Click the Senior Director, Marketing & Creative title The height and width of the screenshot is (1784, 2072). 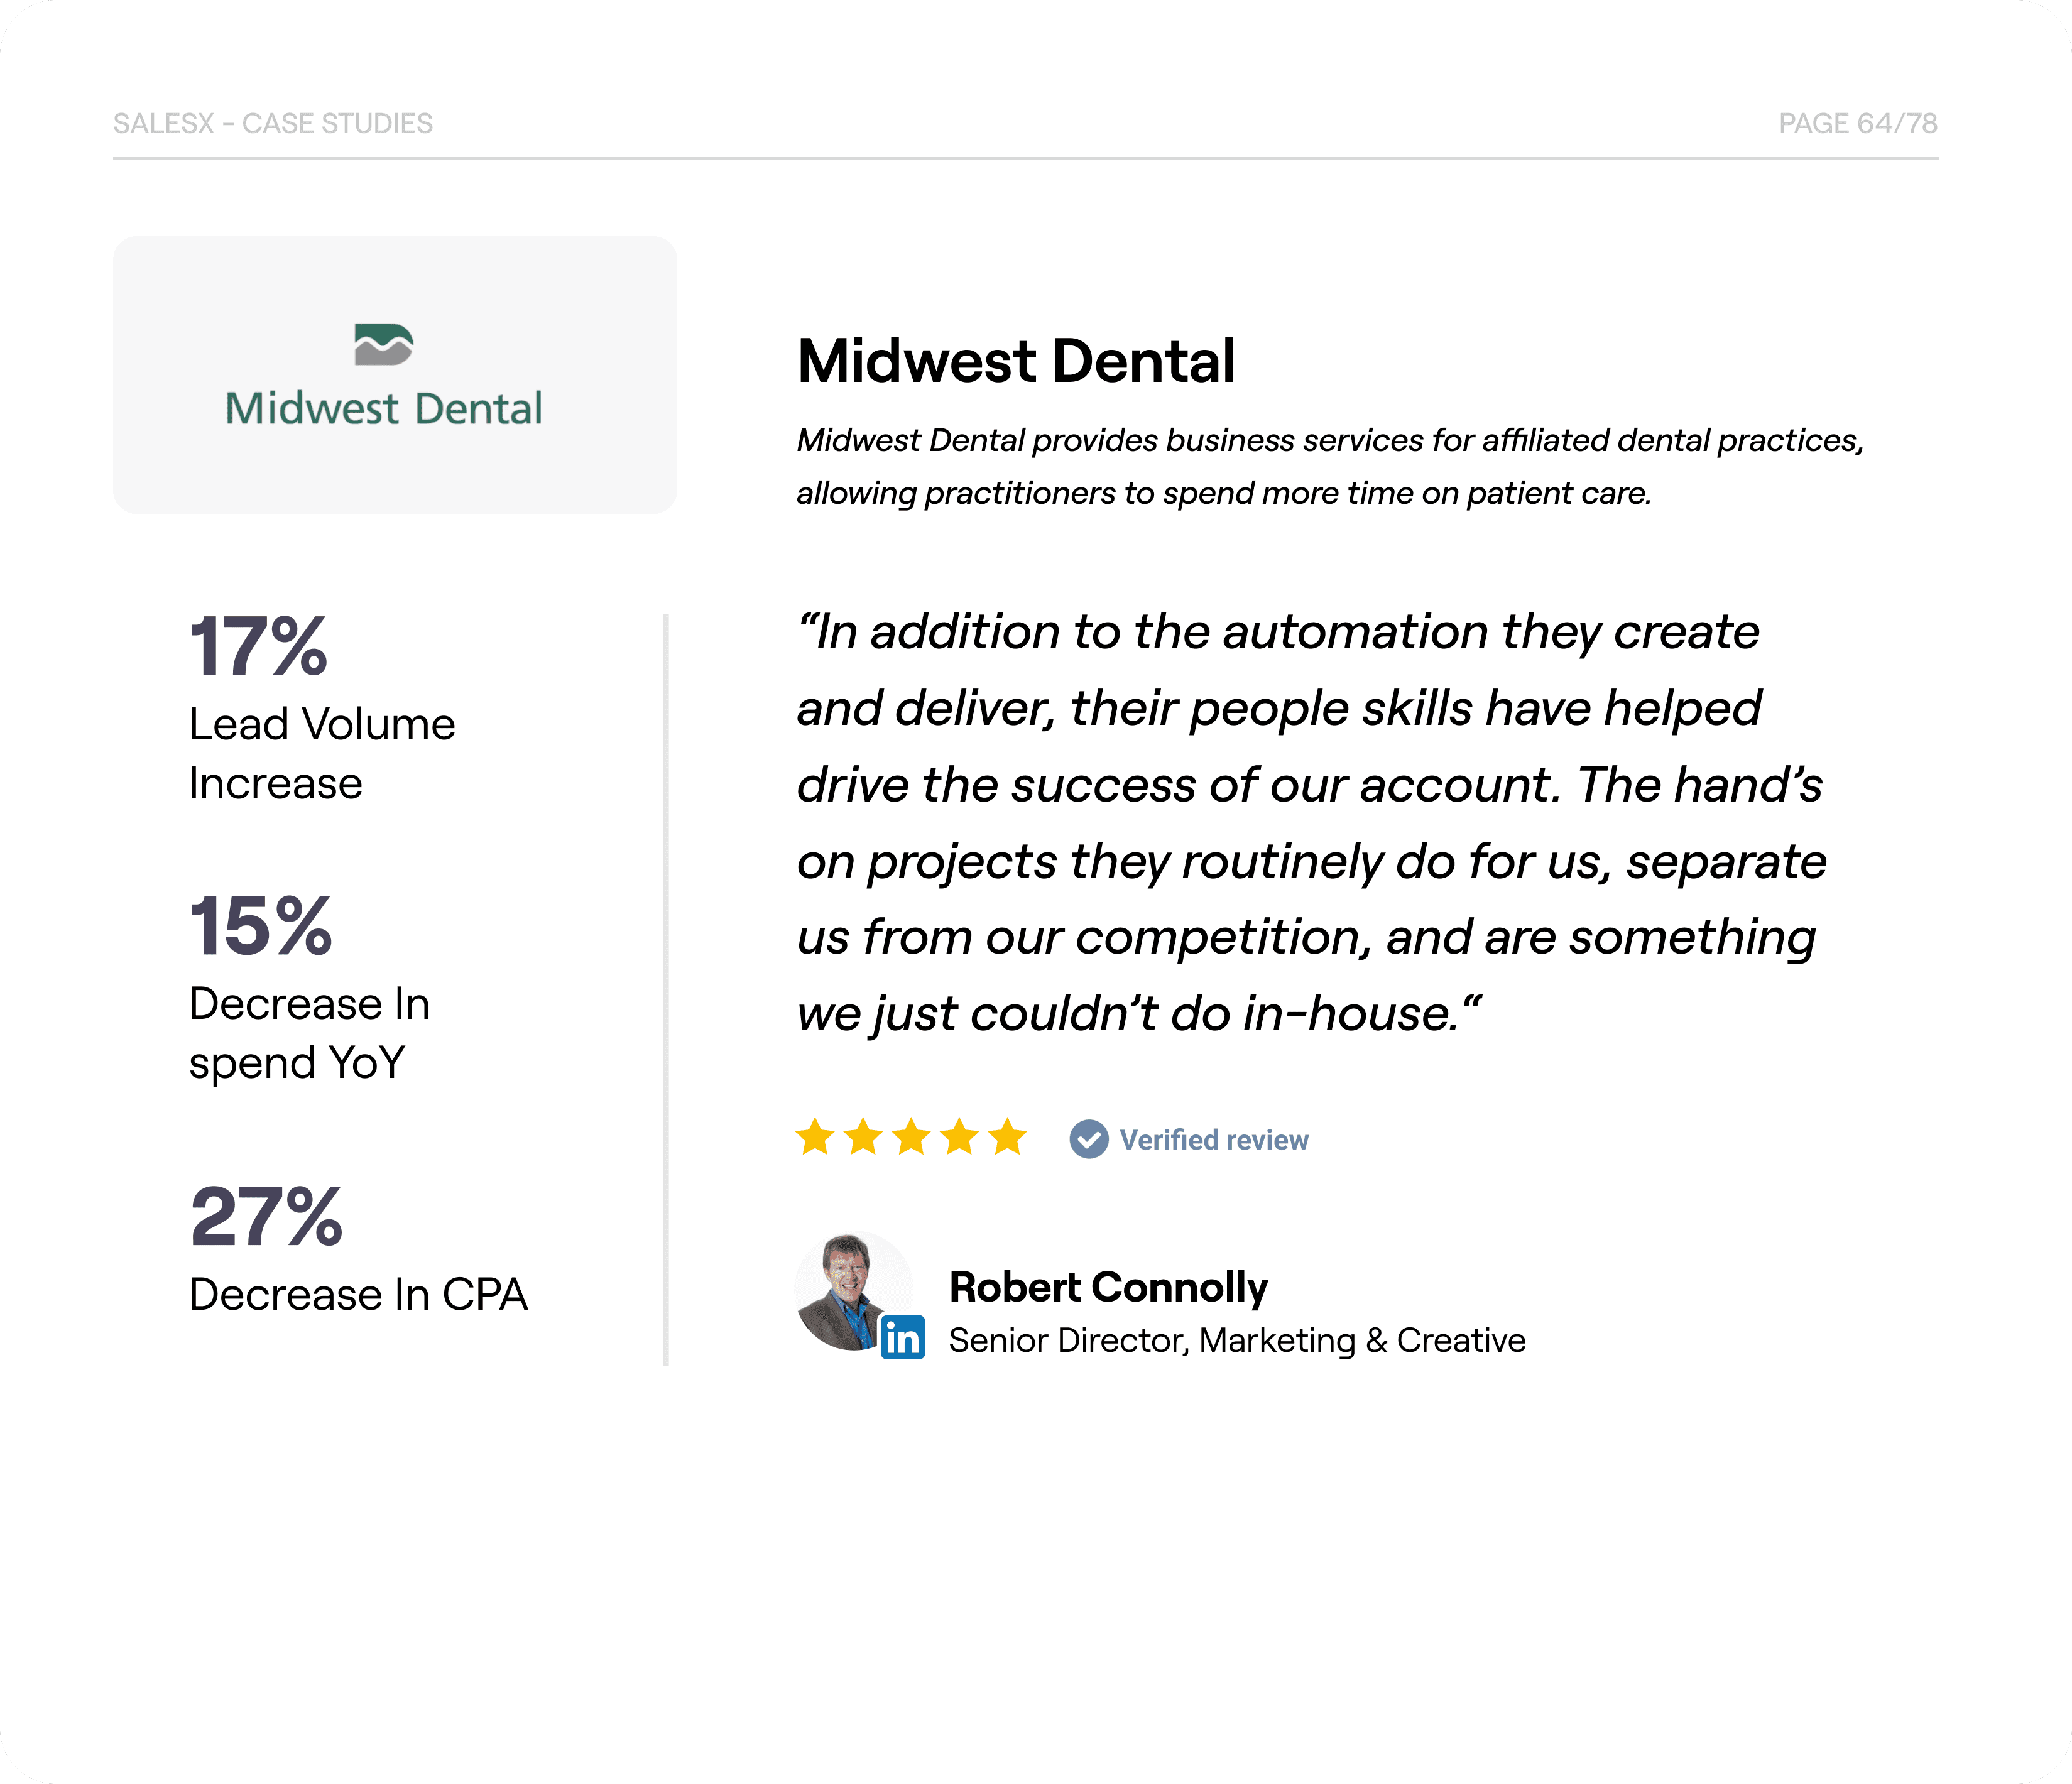1237,1340
